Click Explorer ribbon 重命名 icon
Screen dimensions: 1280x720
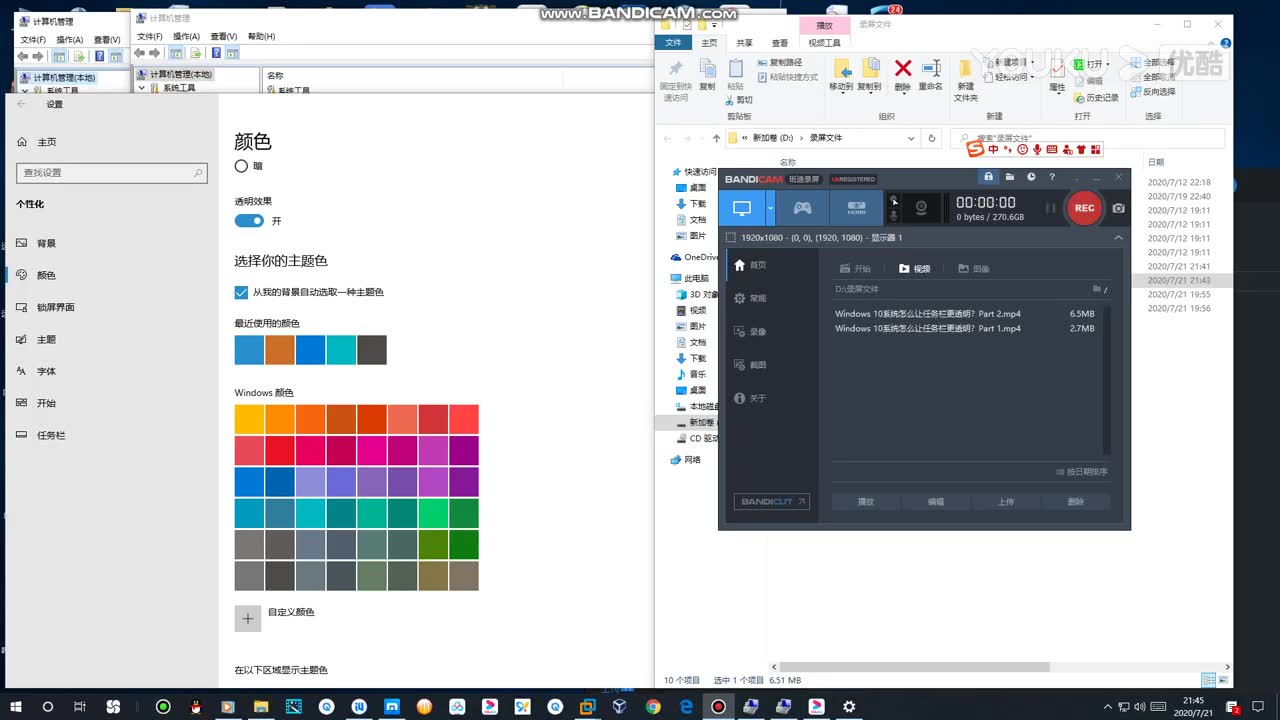pyautogui.click(x=931, y=68)
